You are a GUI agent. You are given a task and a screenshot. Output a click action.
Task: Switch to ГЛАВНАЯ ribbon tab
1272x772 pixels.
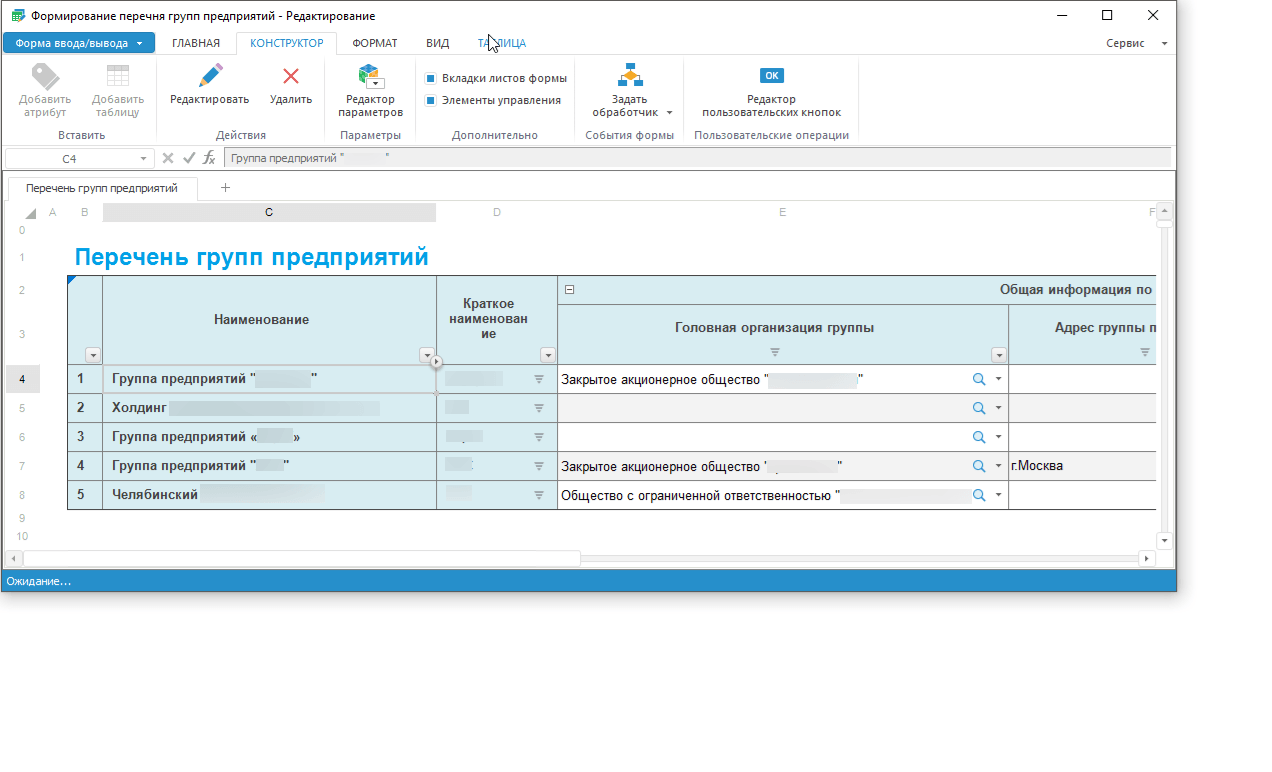click(196, 43)
